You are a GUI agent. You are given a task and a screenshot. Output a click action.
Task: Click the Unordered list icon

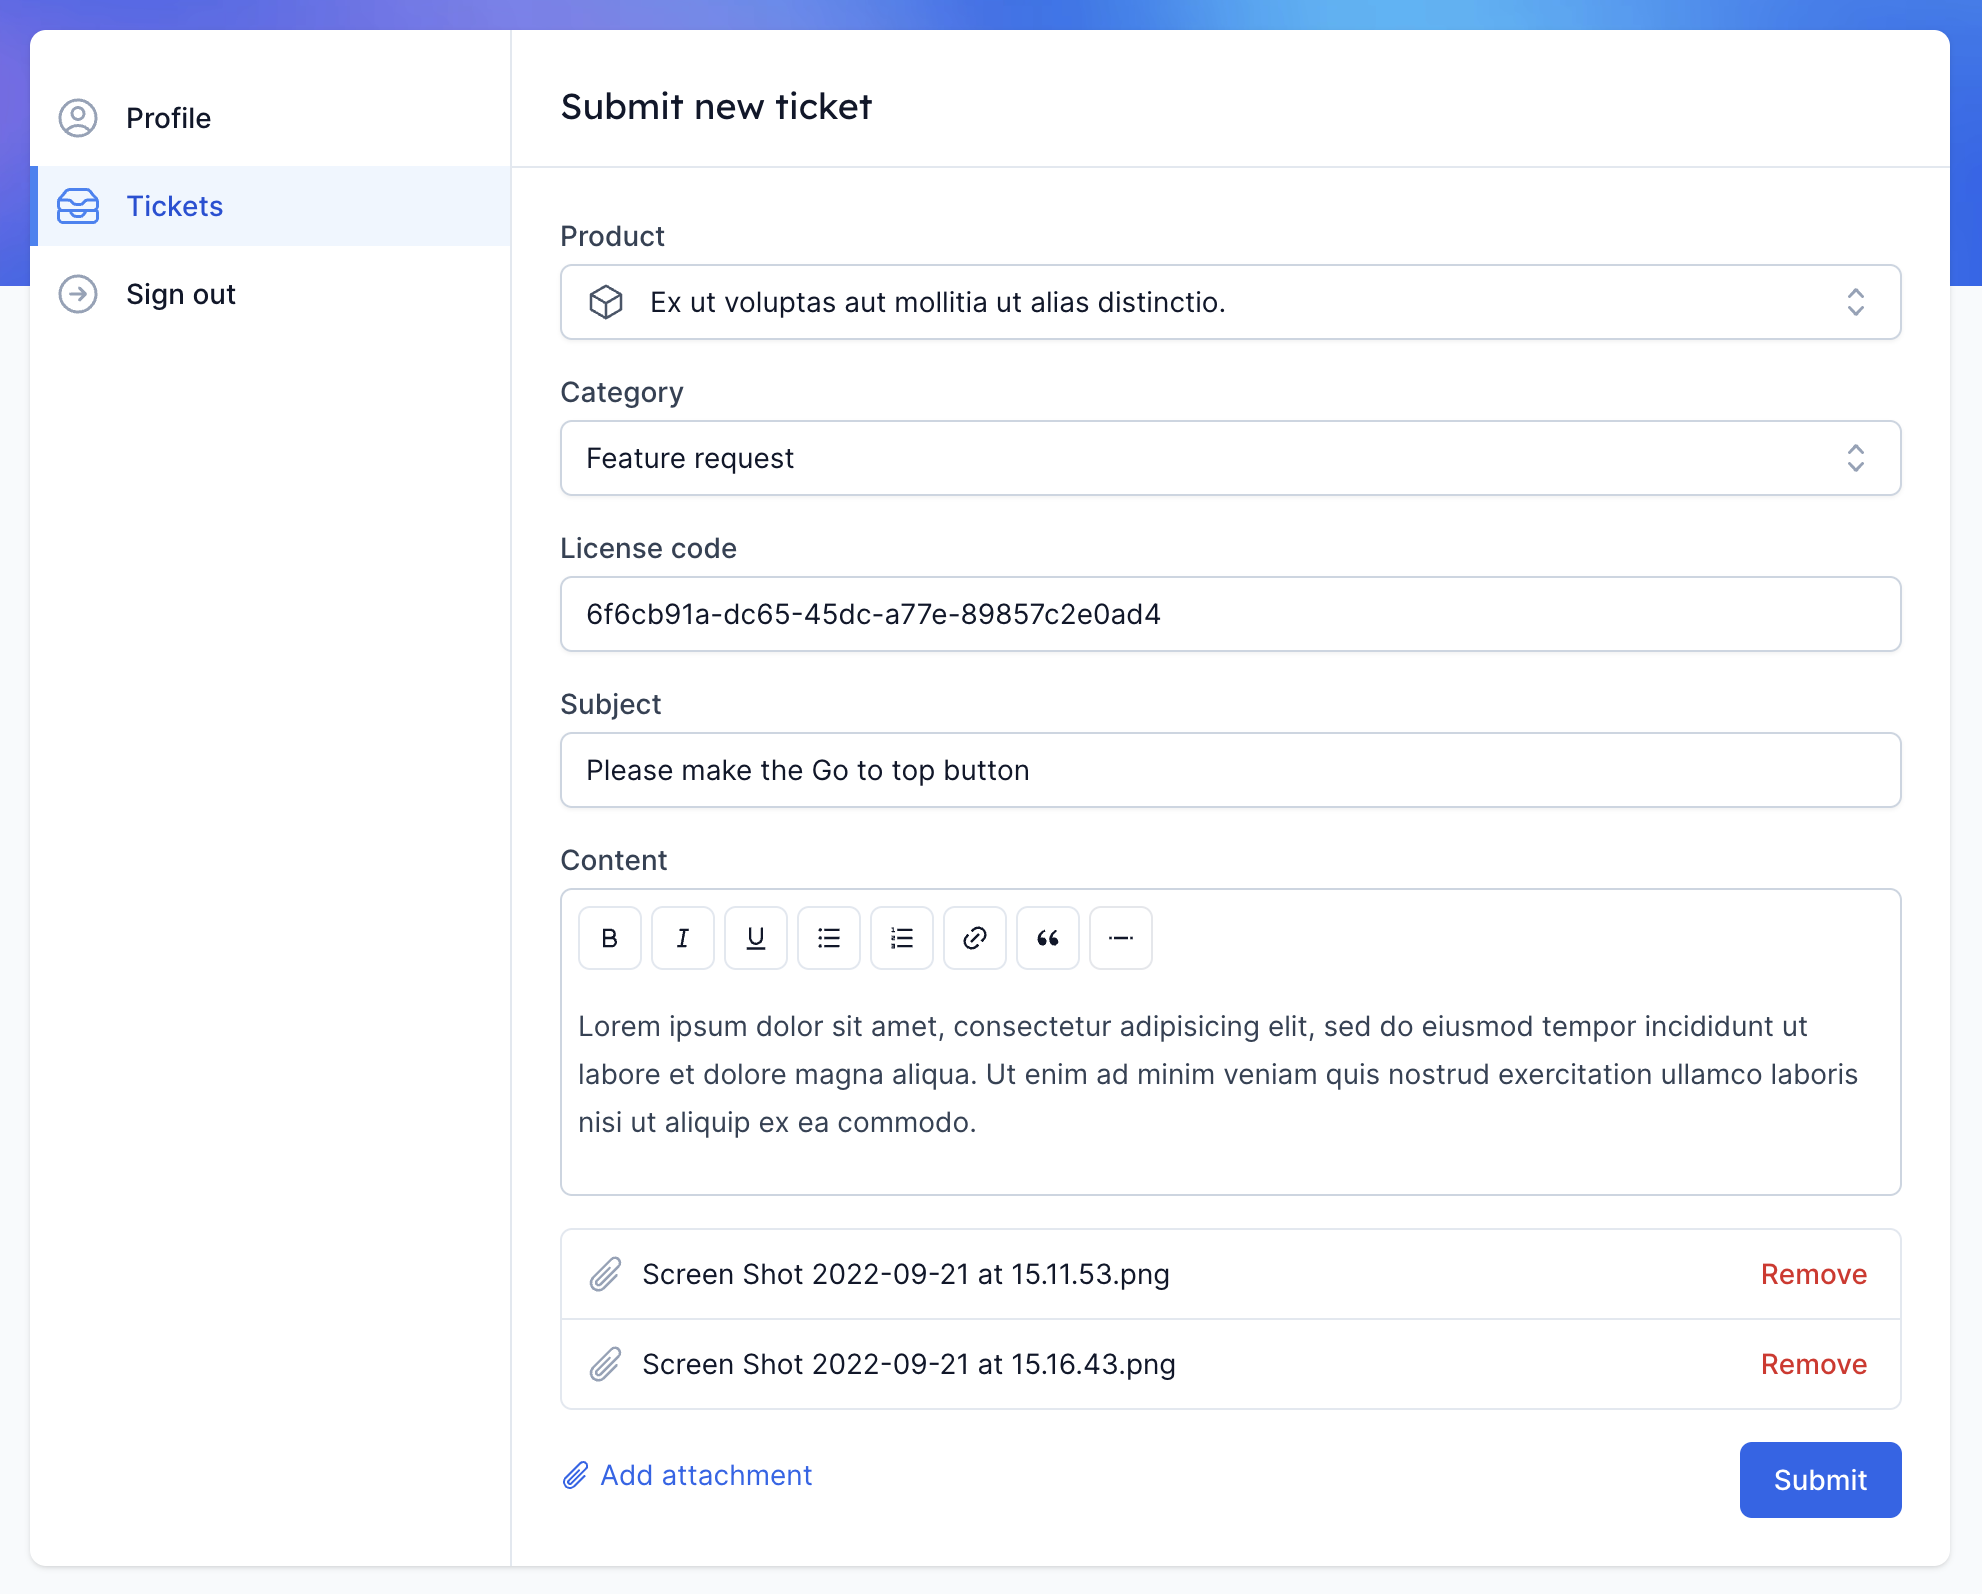[x=828, y=937]
